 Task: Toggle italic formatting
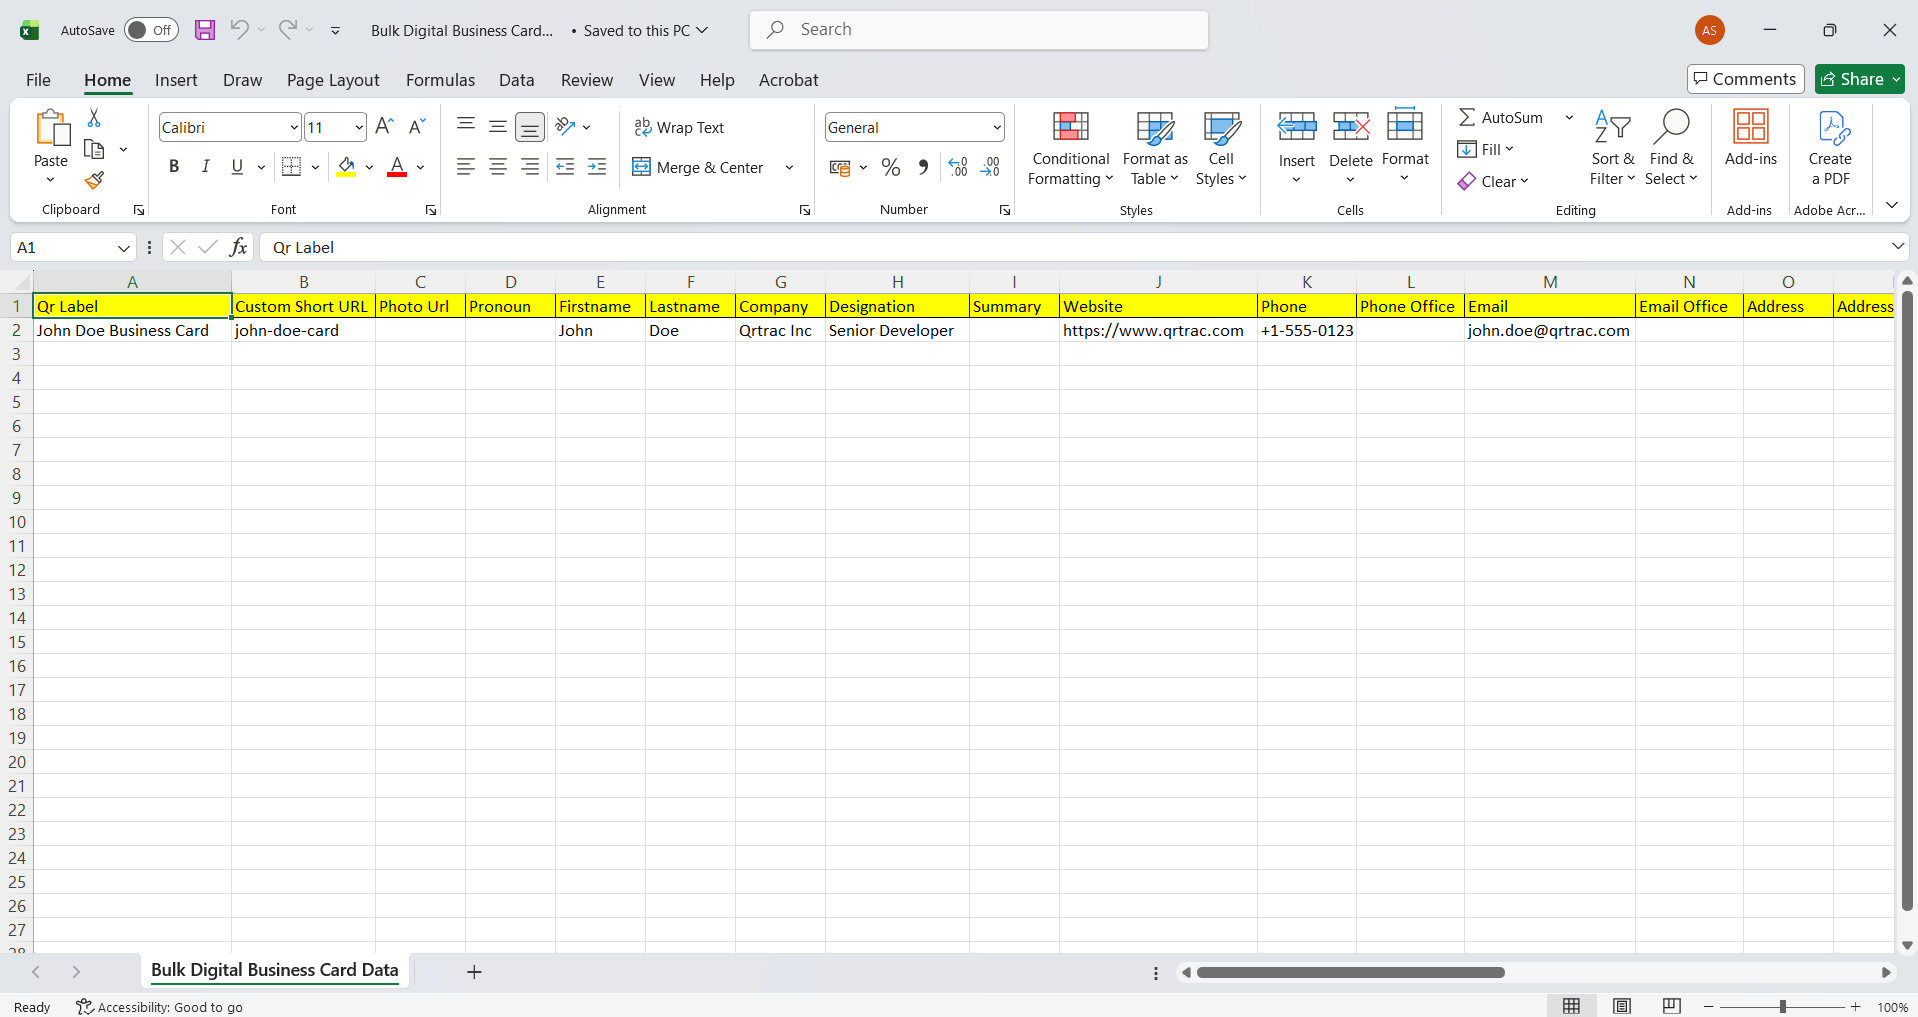205,166
